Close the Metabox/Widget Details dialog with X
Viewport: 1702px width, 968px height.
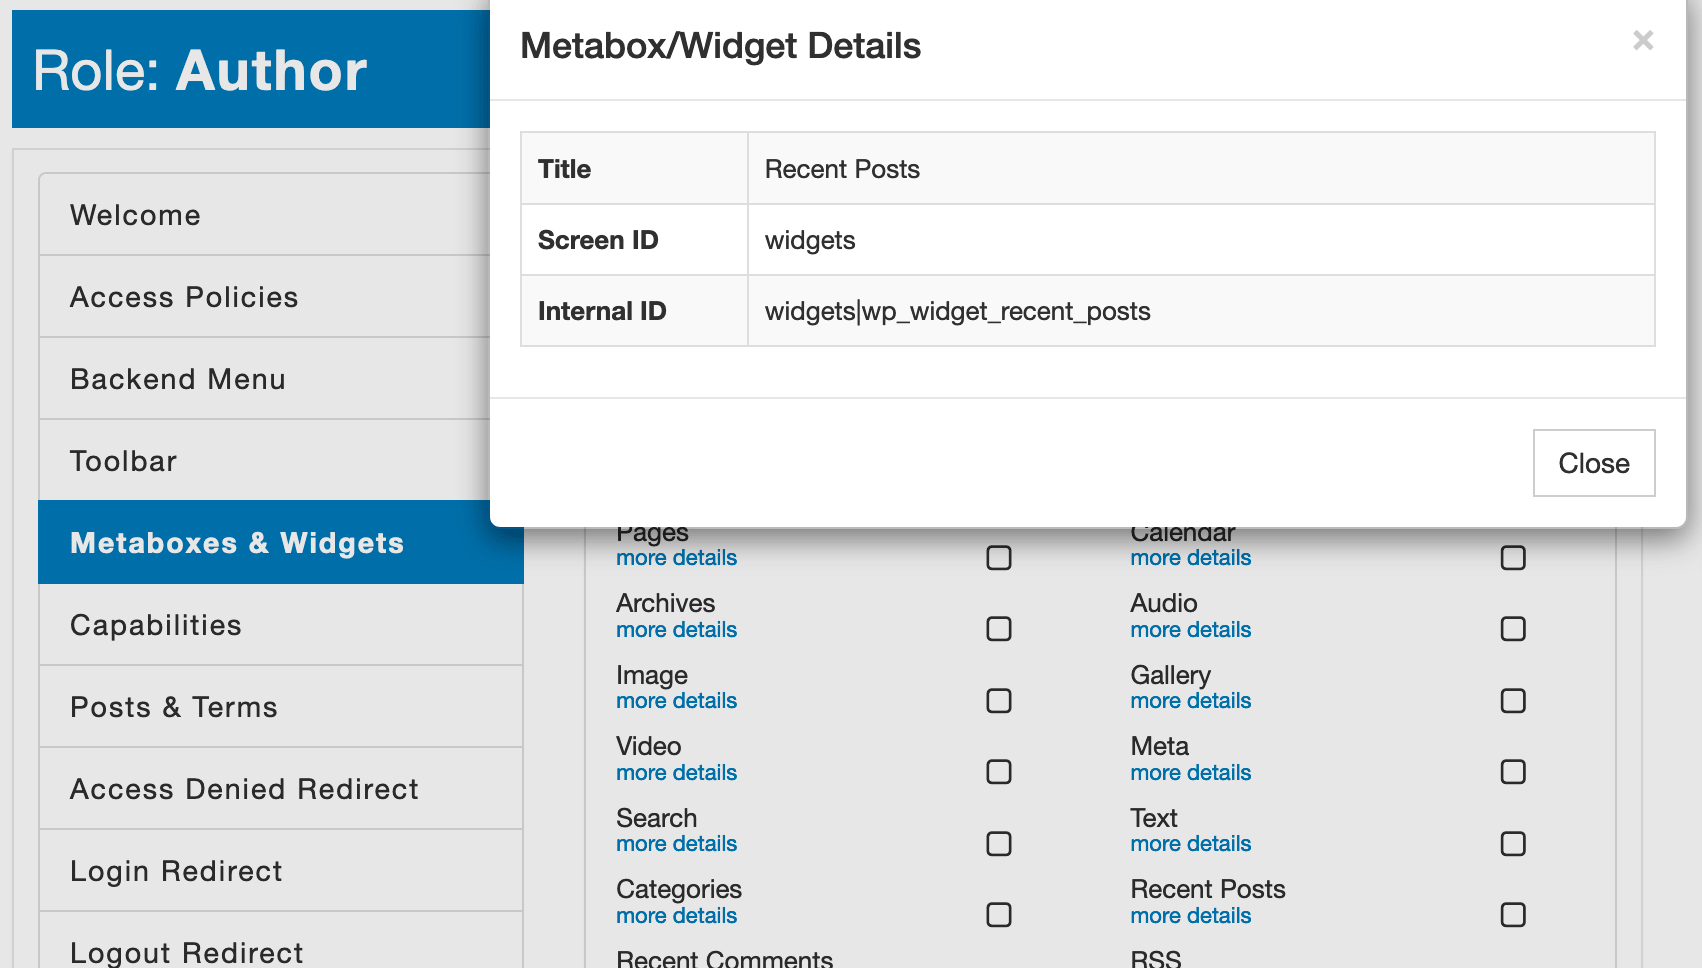point(1643,40)
